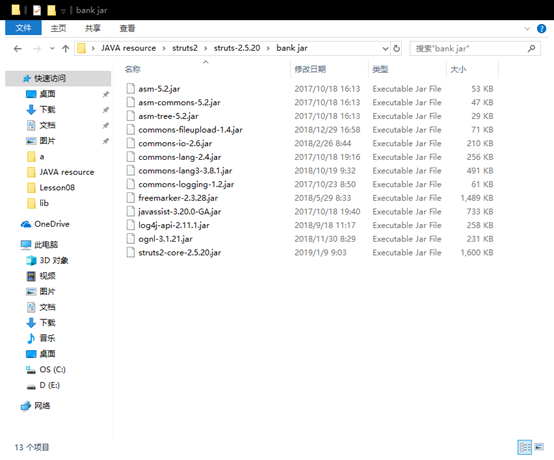Viewport: 554px width, 460px height.
Task: Expand the chevron after JAVA resource
Action: tap(164, 48)
